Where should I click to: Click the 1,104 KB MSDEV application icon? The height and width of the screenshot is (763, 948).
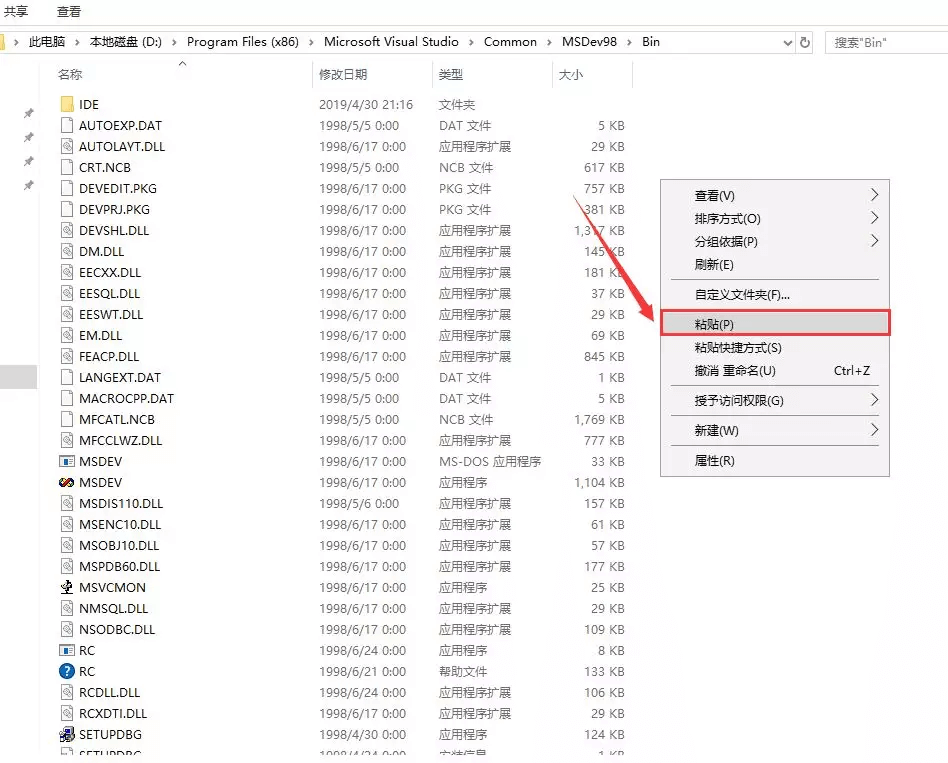coord(67,482)
